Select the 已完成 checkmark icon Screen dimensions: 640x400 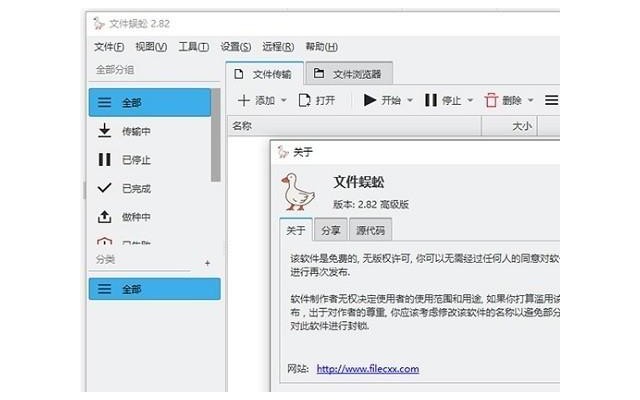pos(104,188)
